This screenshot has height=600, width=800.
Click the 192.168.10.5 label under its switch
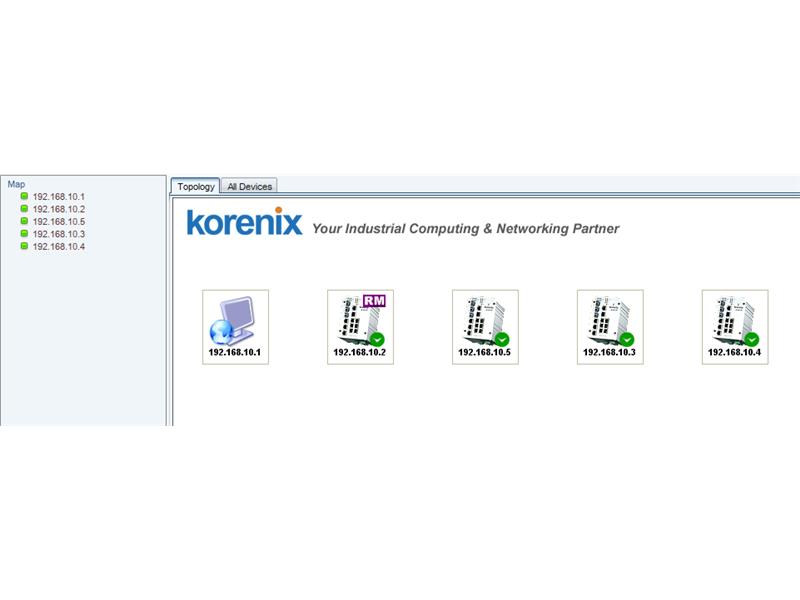pyautogui.click(x=485, y=352)
